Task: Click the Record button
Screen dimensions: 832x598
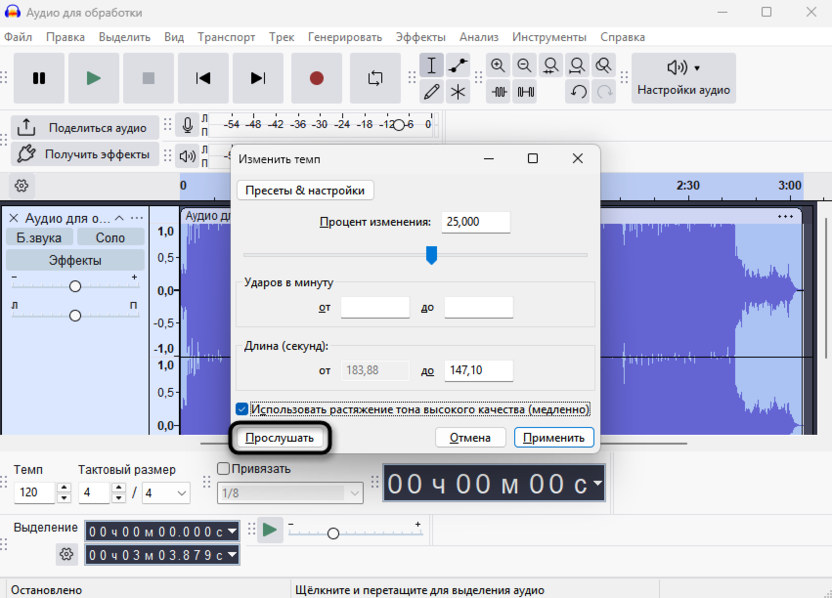Action: click(x=317, y=78)
